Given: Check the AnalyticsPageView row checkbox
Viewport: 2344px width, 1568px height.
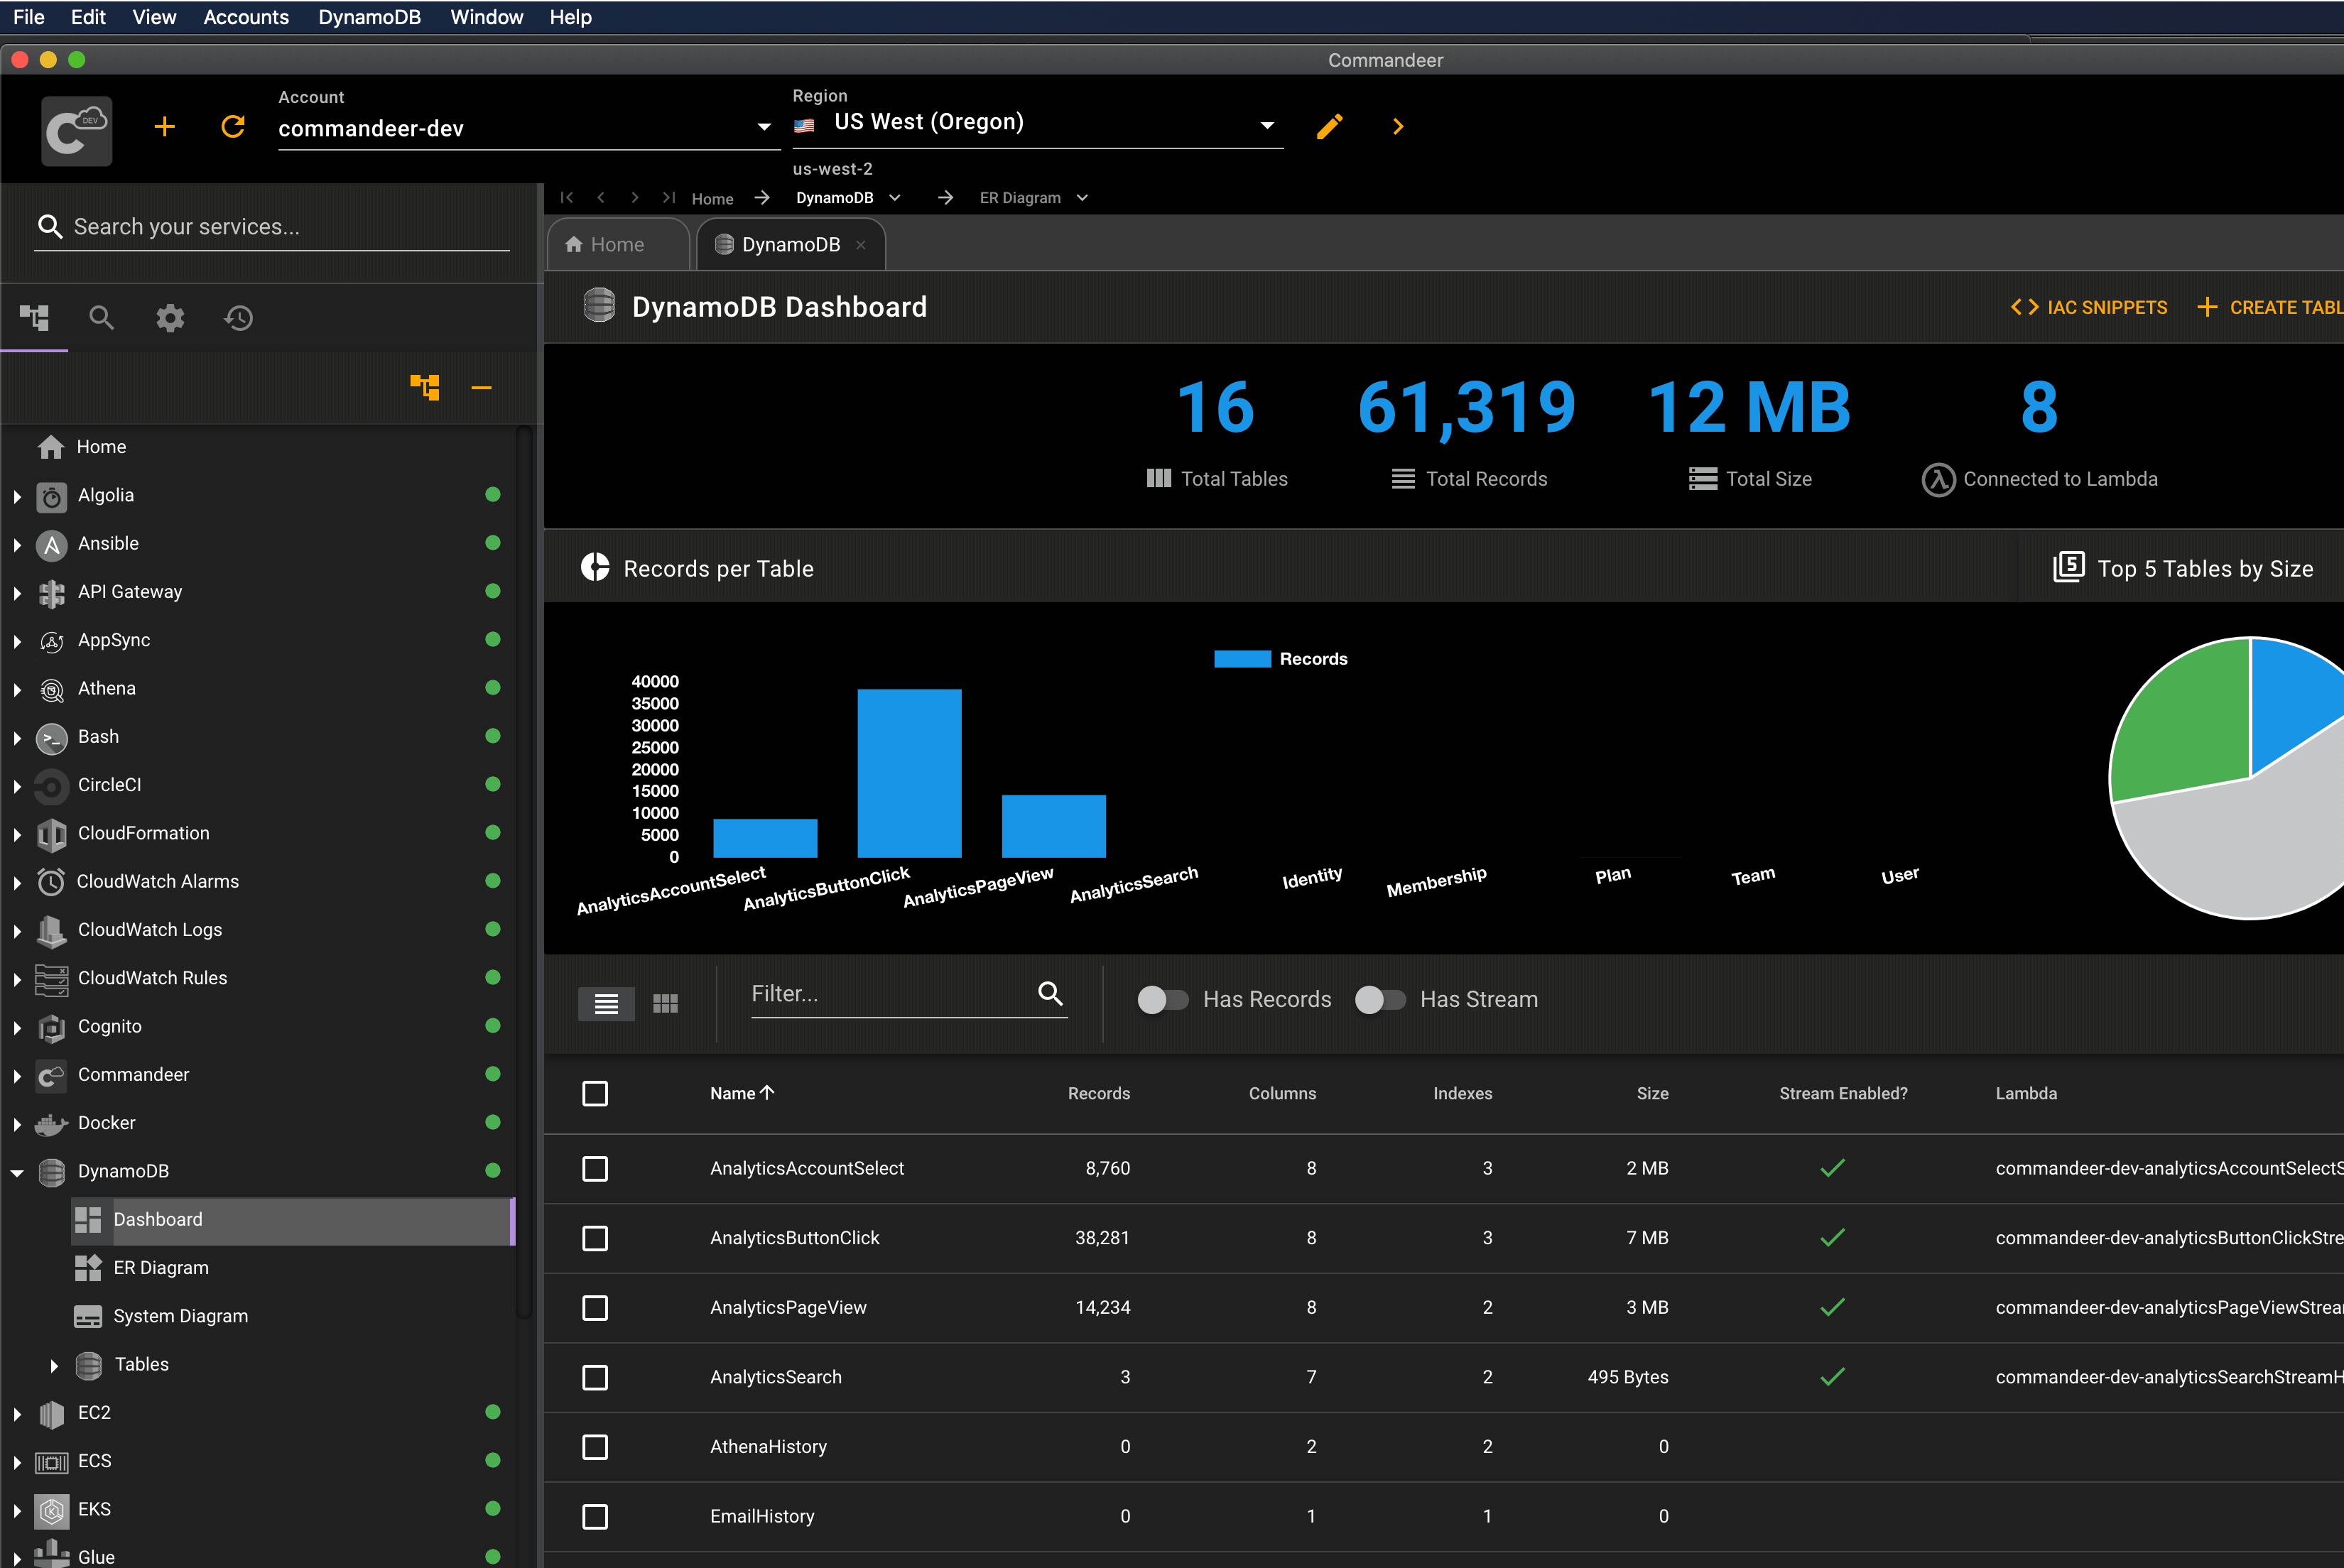Looking at the screenshot, I should tap(595, 1308).
